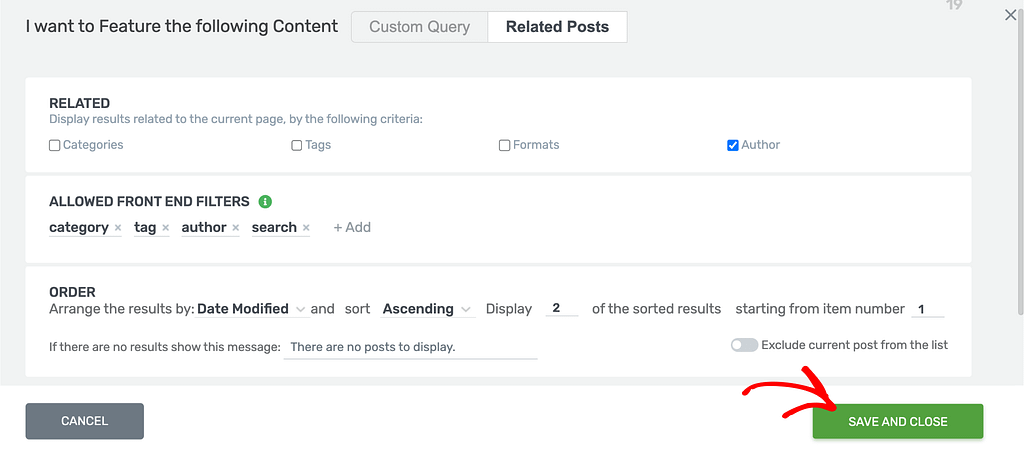
Task: Click the Display count input field
Action: pos(562,308)
